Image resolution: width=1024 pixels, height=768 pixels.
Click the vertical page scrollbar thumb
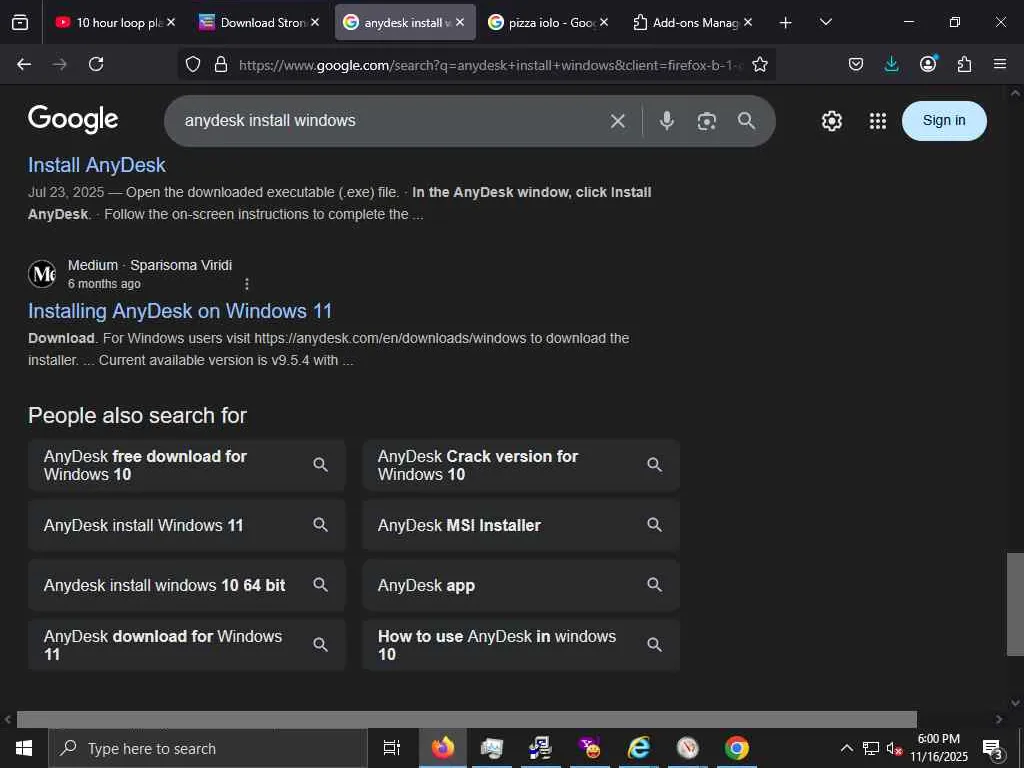(1015, 604)
